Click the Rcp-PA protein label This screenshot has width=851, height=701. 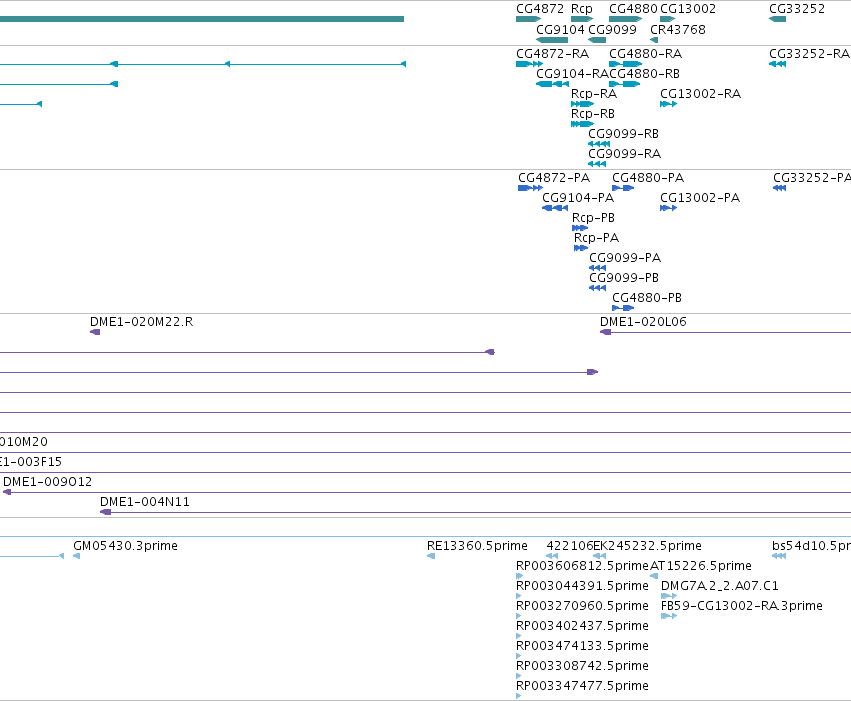click(x=596, y=238)
